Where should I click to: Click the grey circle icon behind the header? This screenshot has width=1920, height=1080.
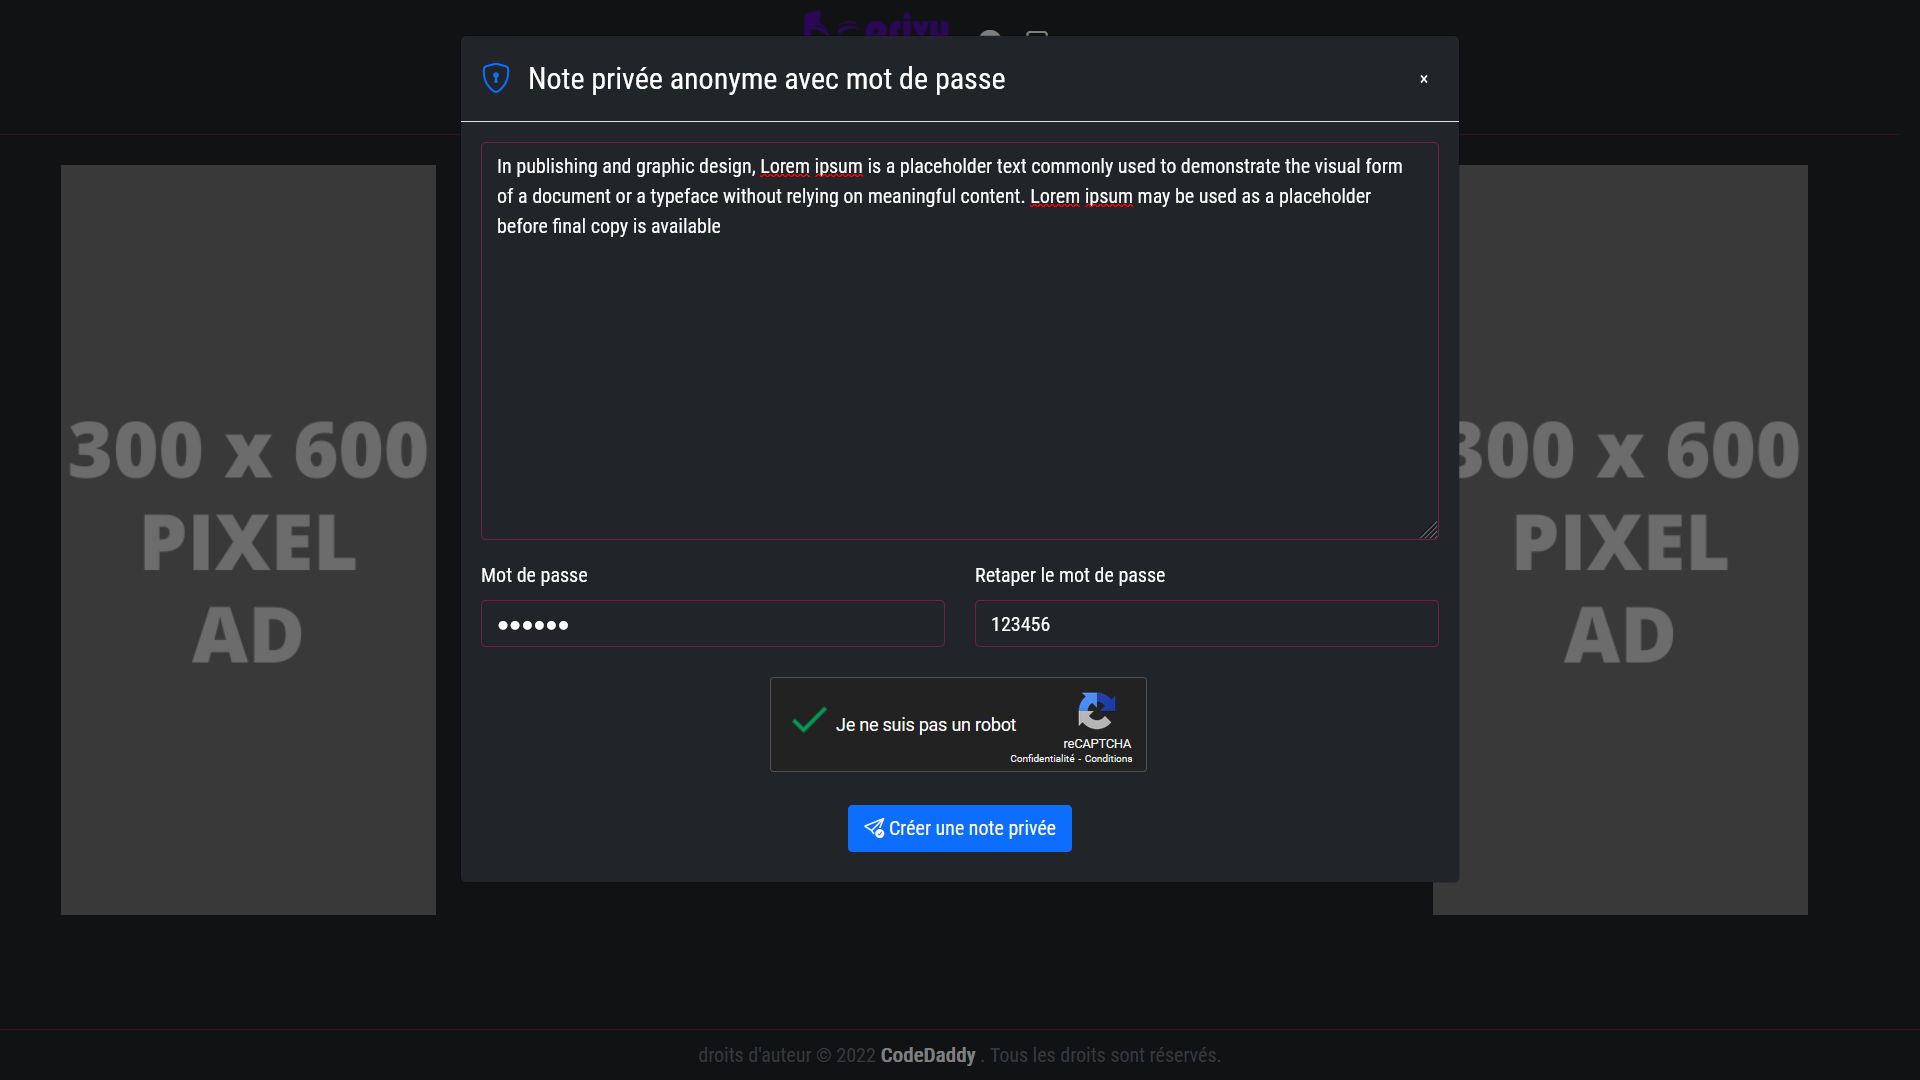point(989,35)
